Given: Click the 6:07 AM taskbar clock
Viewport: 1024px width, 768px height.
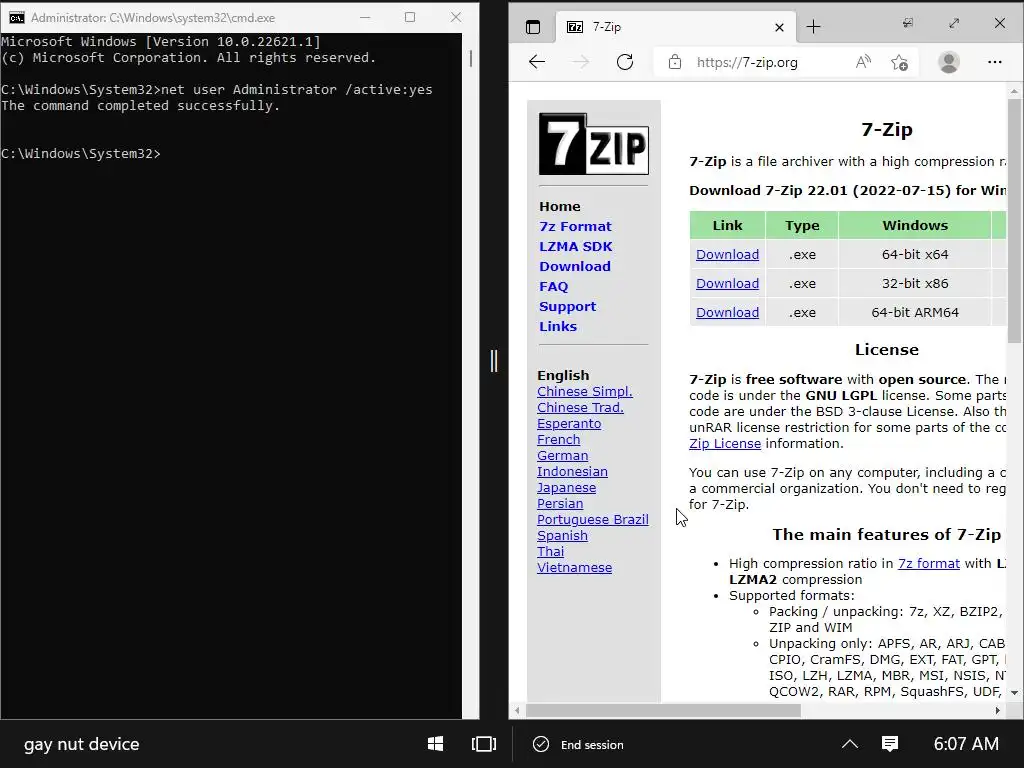Looking at the screenshot, I should click(966, 744).
